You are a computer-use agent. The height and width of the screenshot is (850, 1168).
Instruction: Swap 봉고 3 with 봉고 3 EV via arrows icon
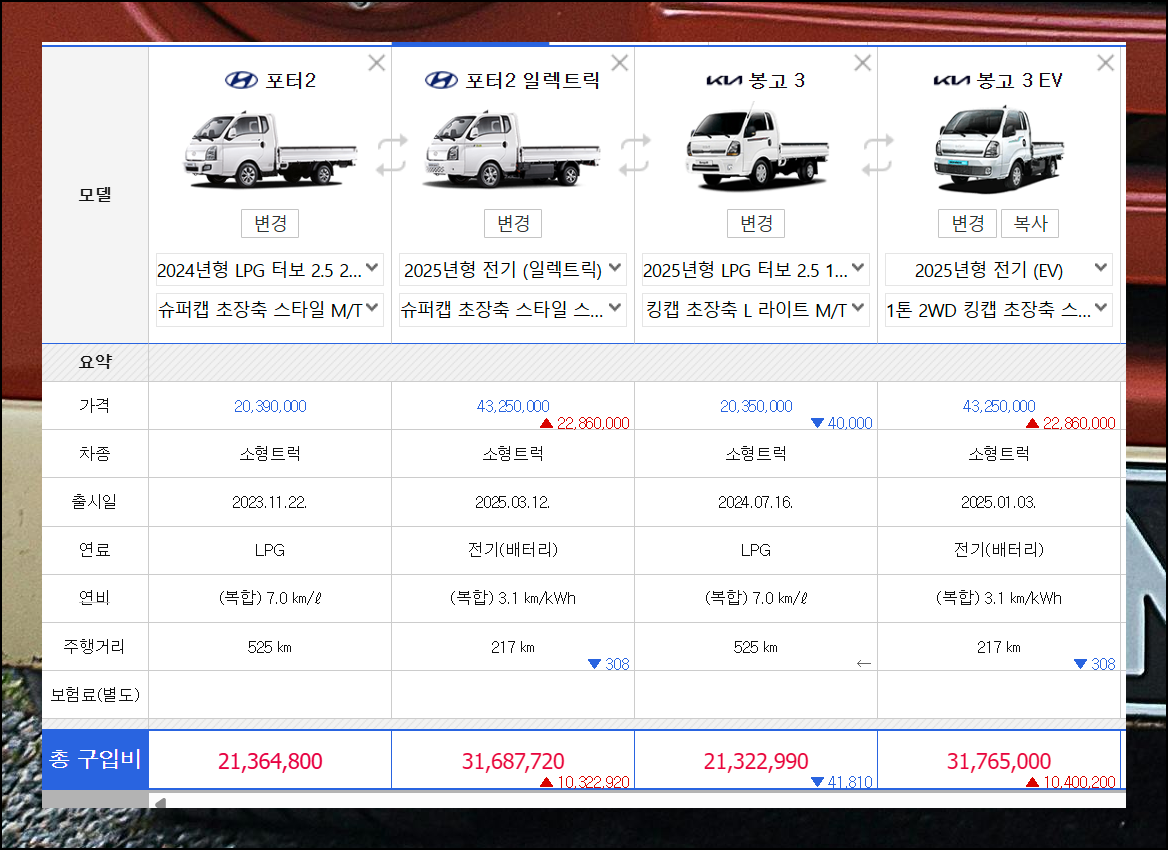coord(877,154)
